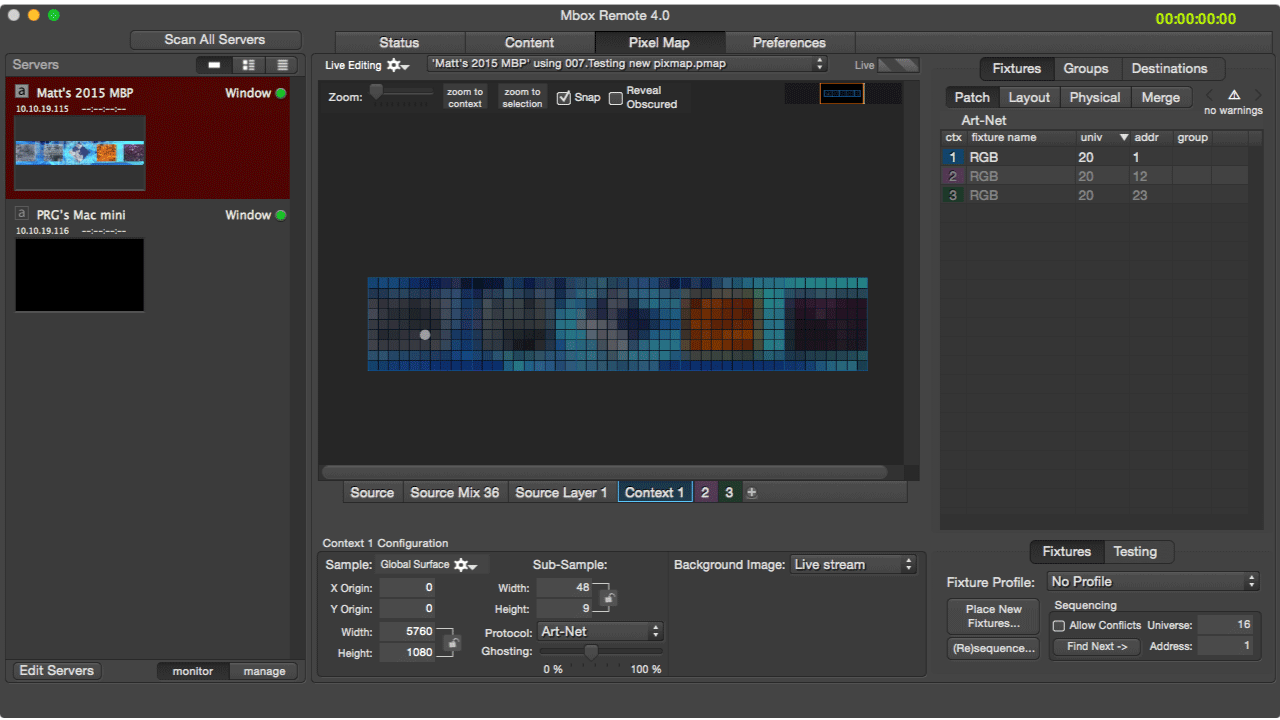Open the Background Image Live stream dropdown

pos(853,565)
